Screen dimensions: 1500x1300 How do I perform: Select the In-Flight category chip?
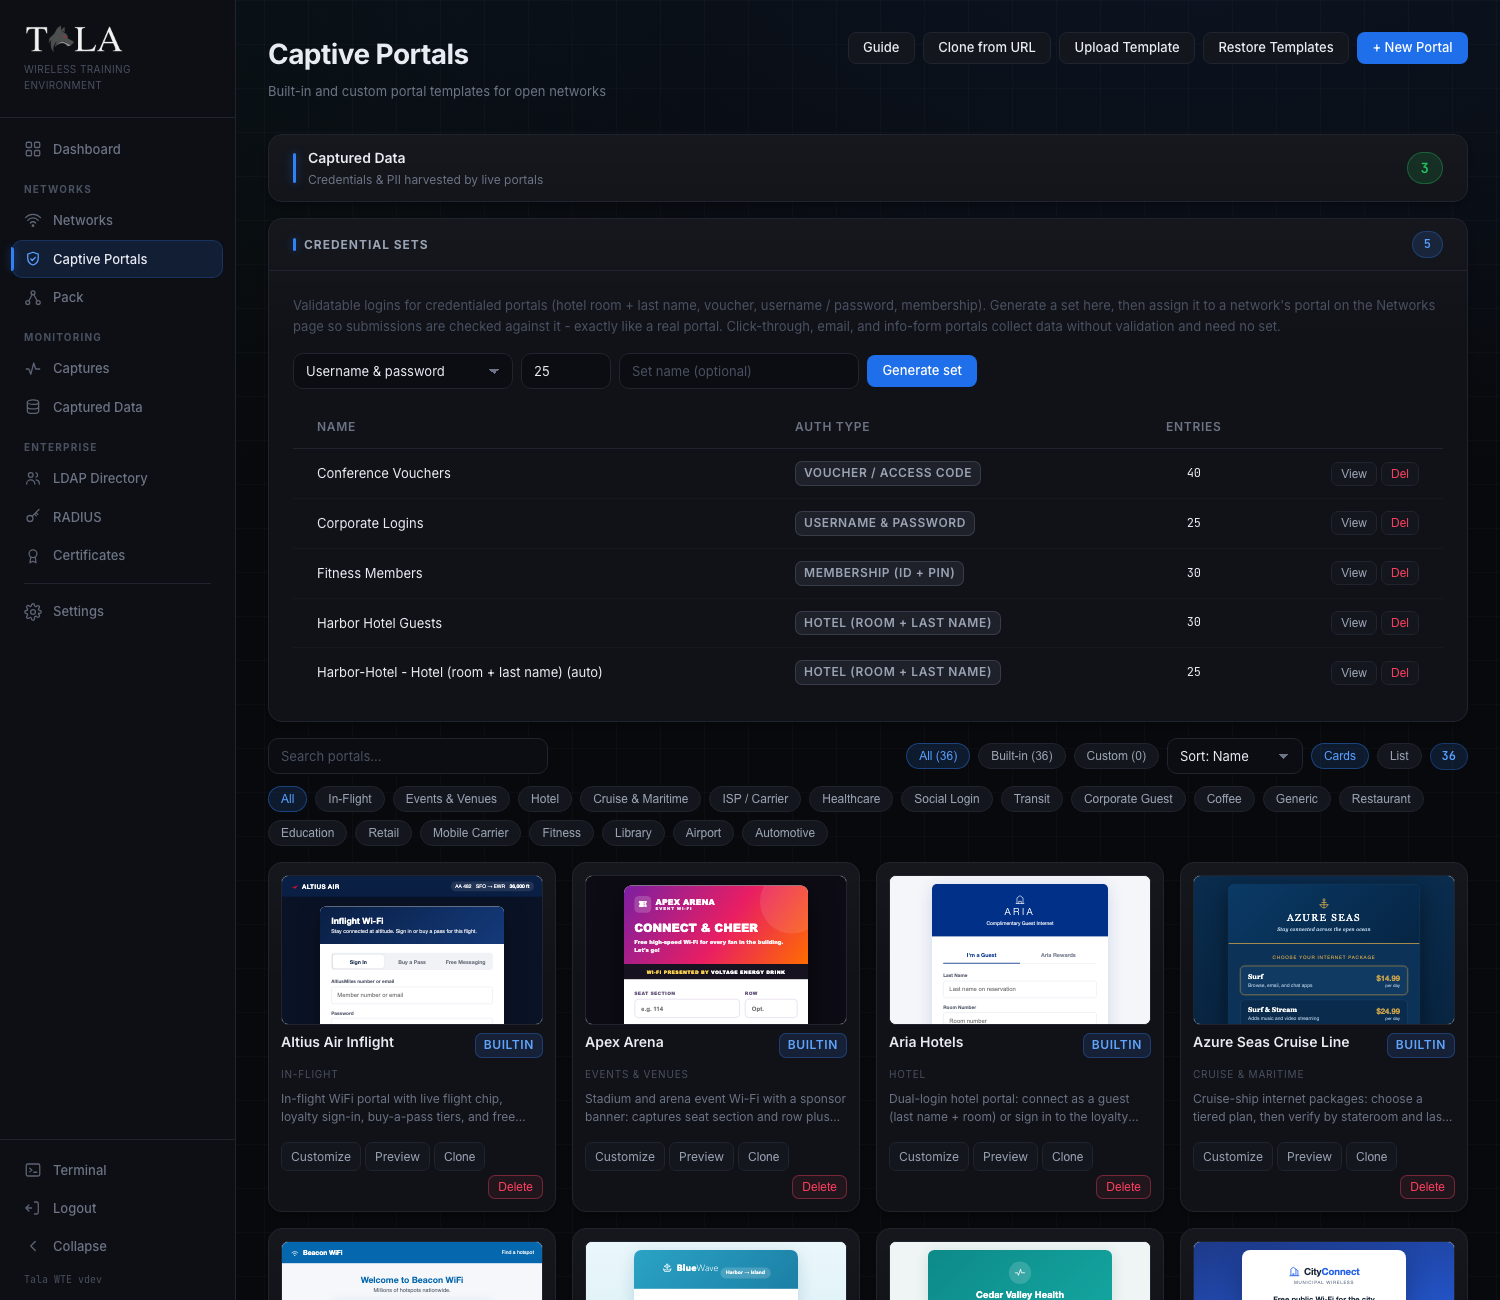[350, 799]
